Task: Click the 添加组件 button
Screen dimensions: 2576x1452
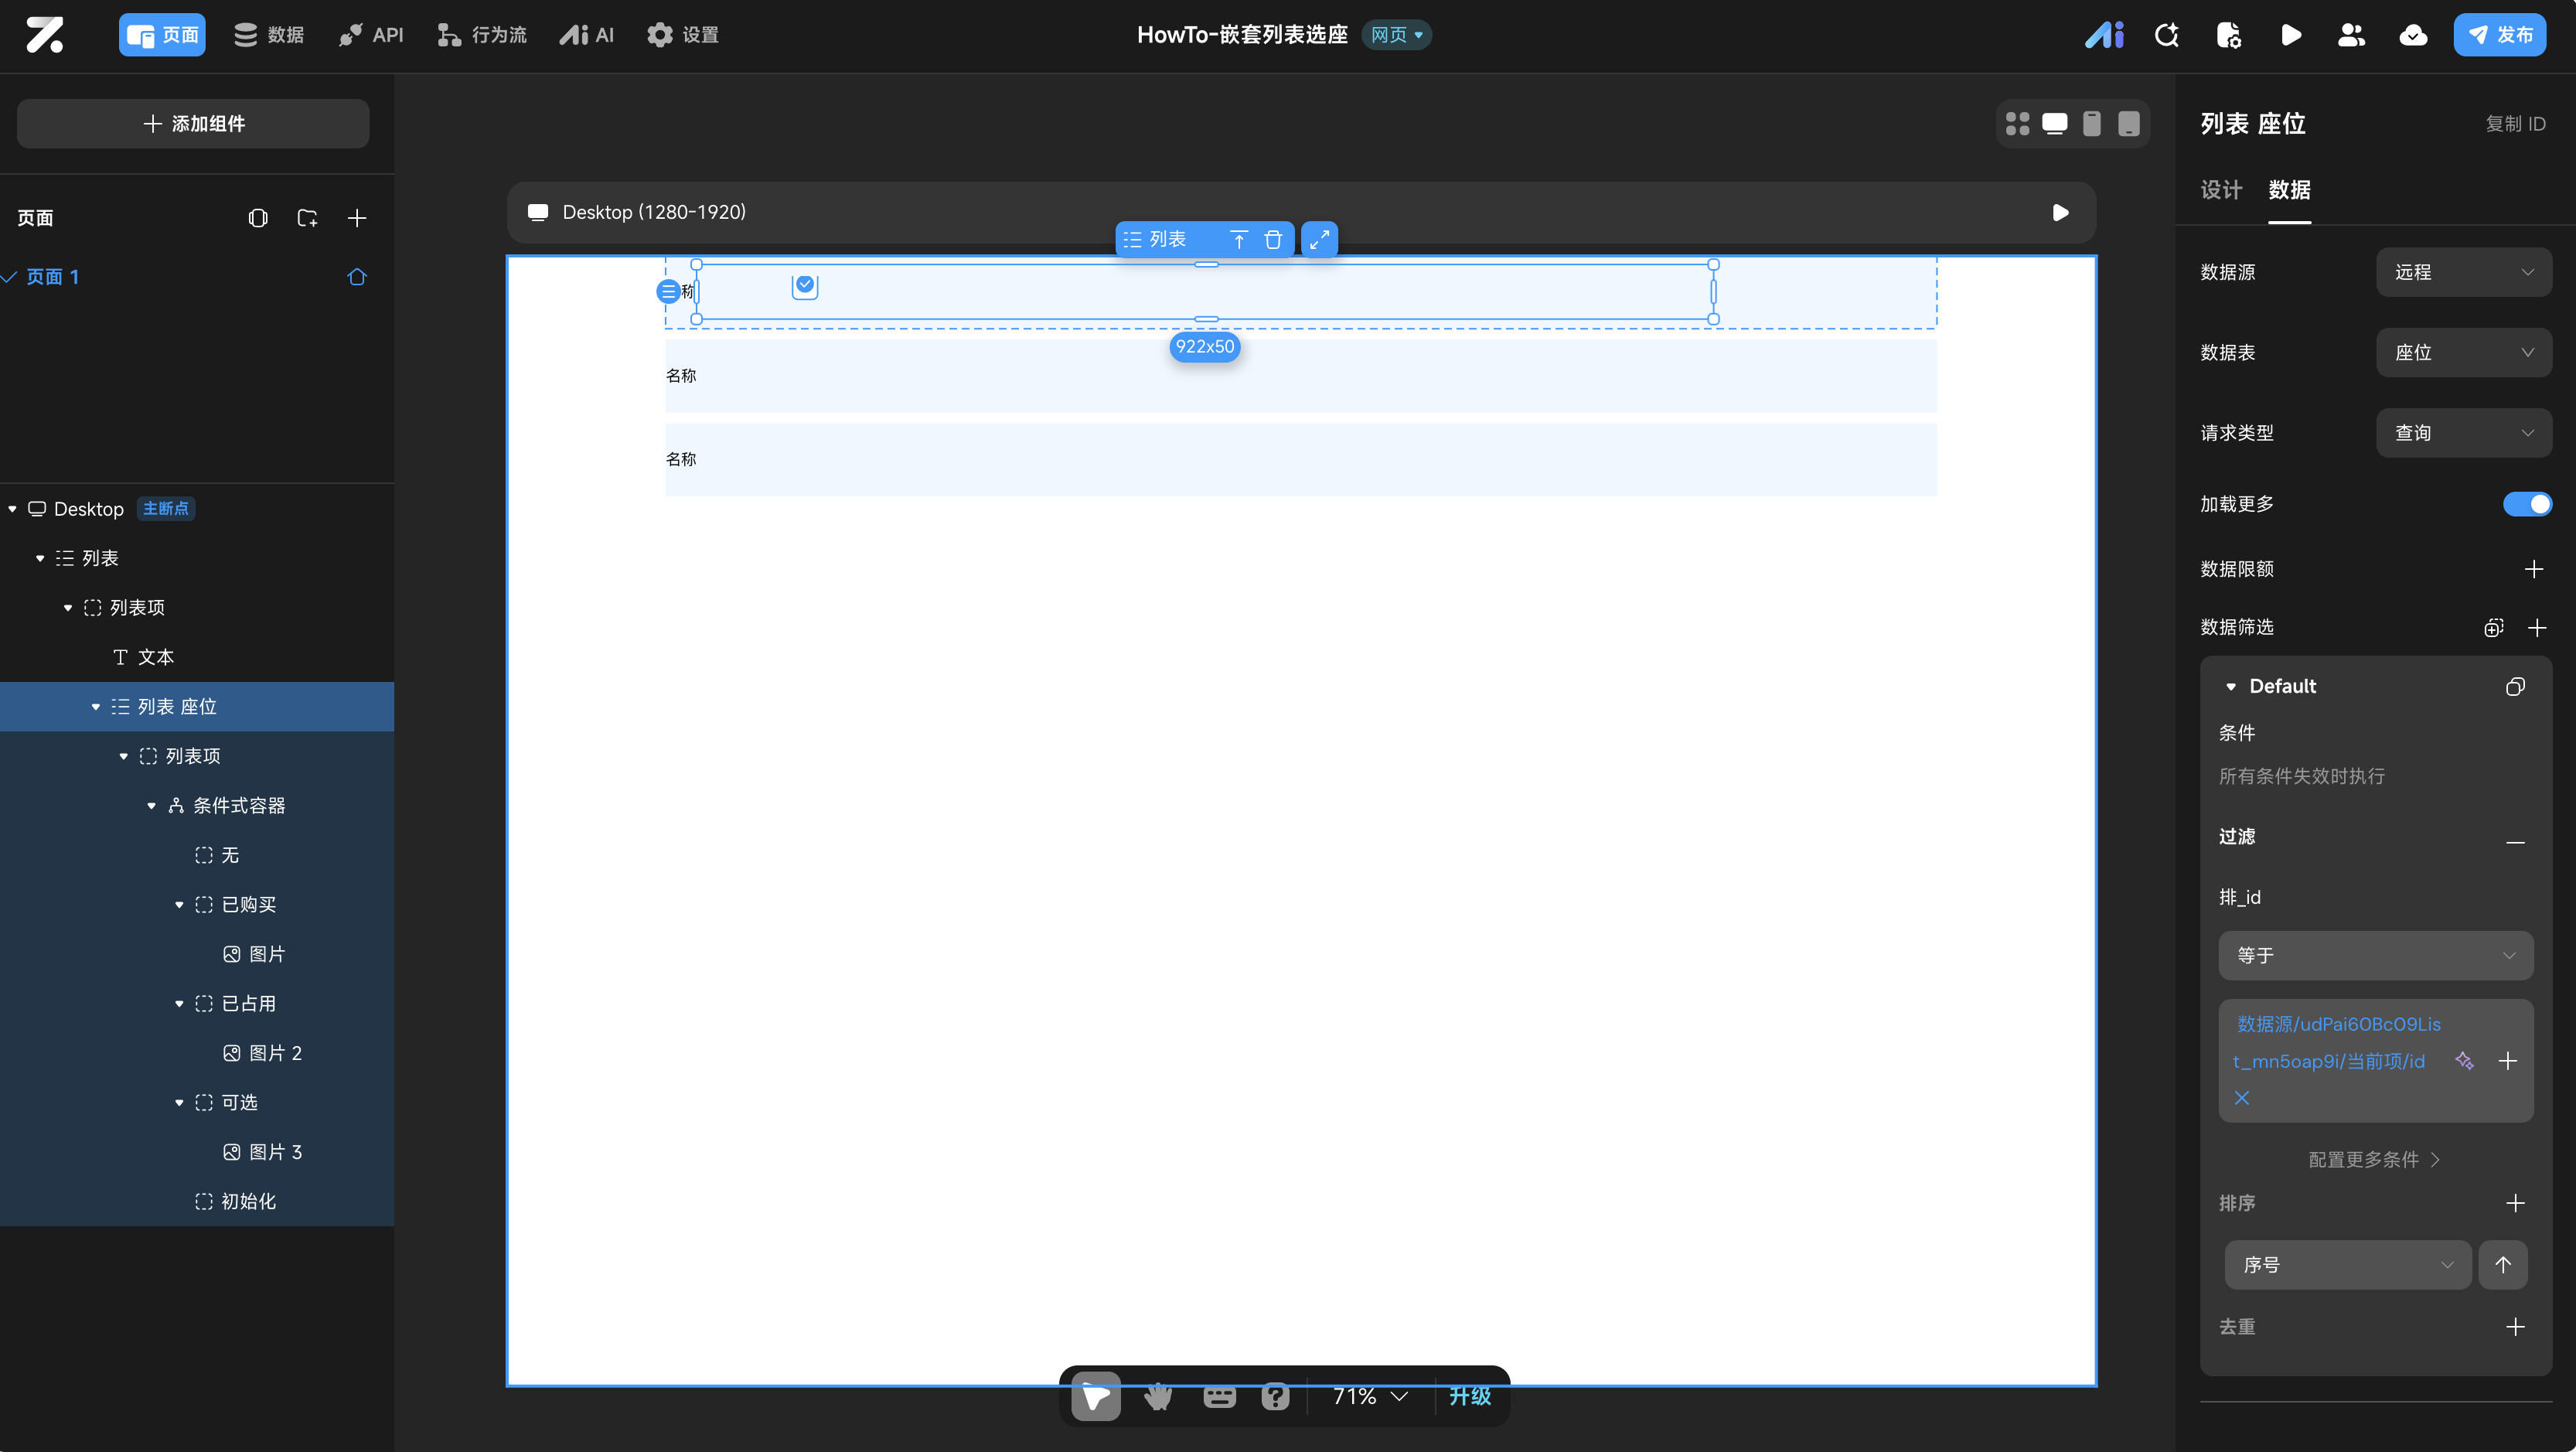Action: (x=193, y=124)
